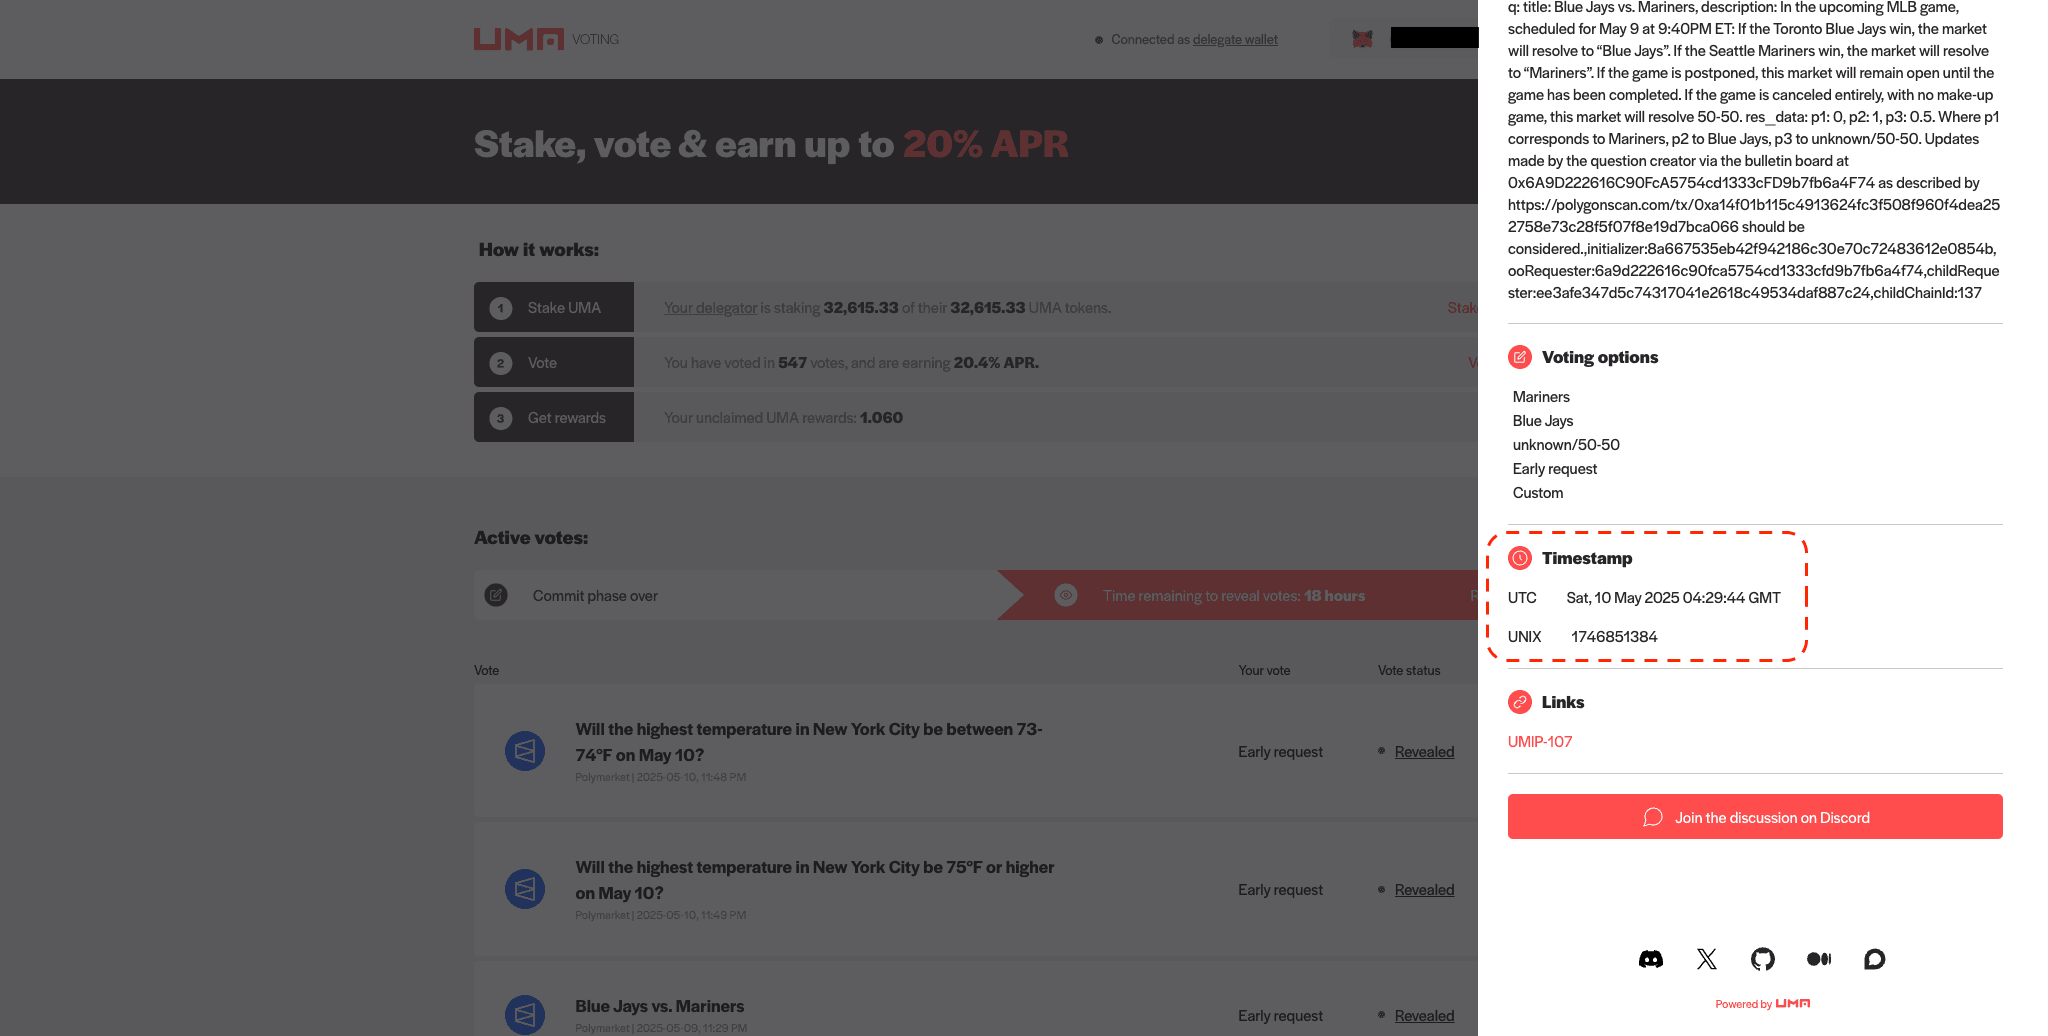Screen dimensions: 2048x1036
Task: Click the edit icon beside Voting options
Action: tap(1520, 357)
